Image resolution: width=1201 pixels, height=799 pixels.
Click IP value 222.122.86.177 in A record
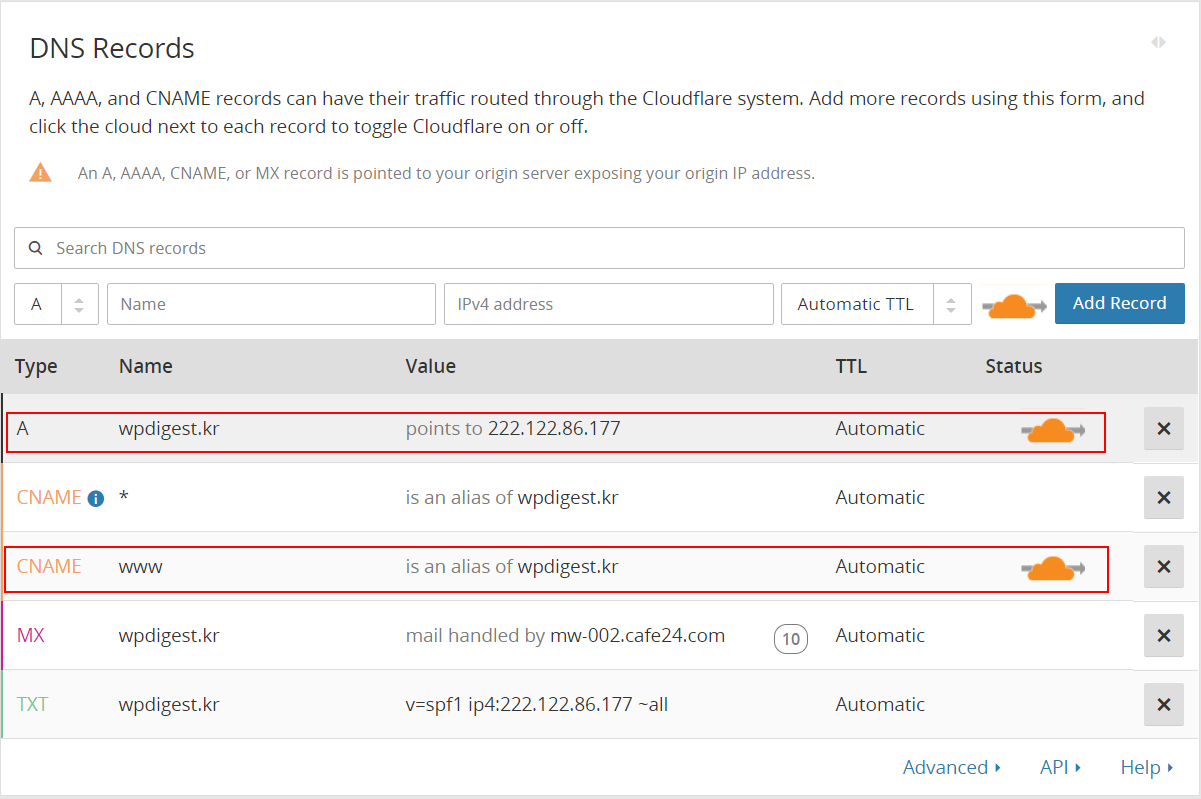(554, 428)
